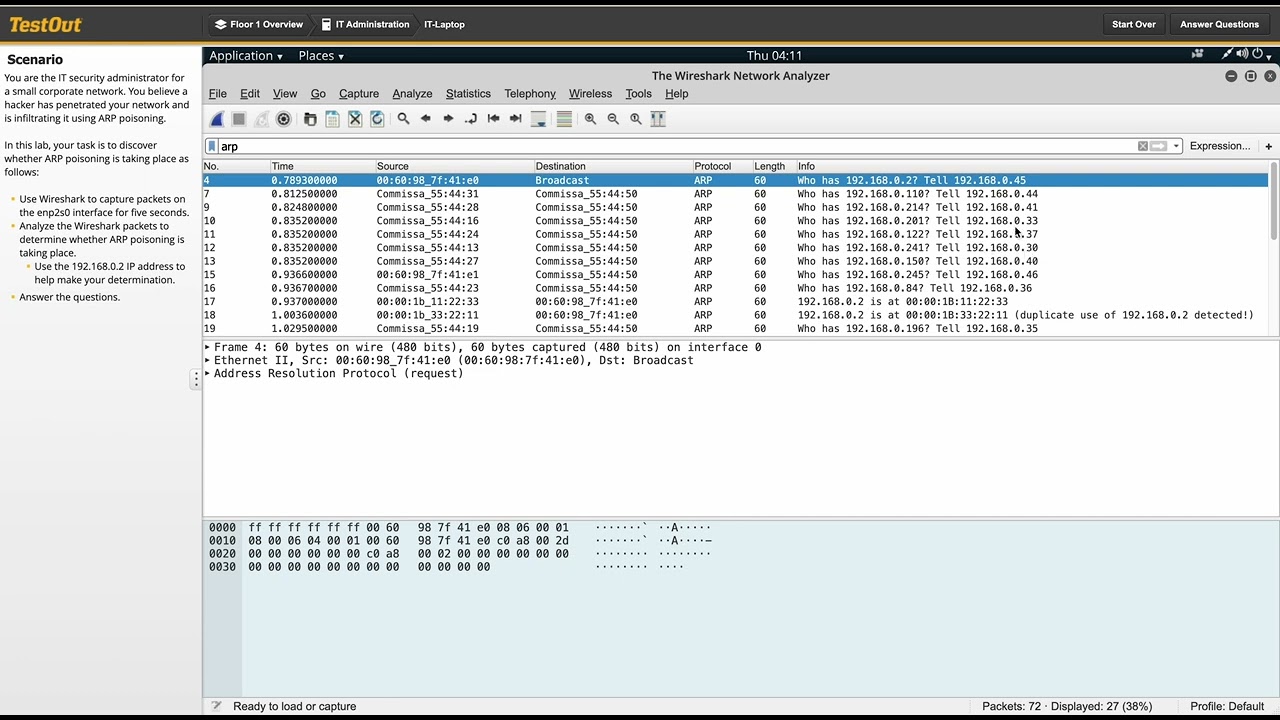The width and height of the screenshot is (1280, 720).
Task: Close this capture file icon
Action: [x=355, y=119]
